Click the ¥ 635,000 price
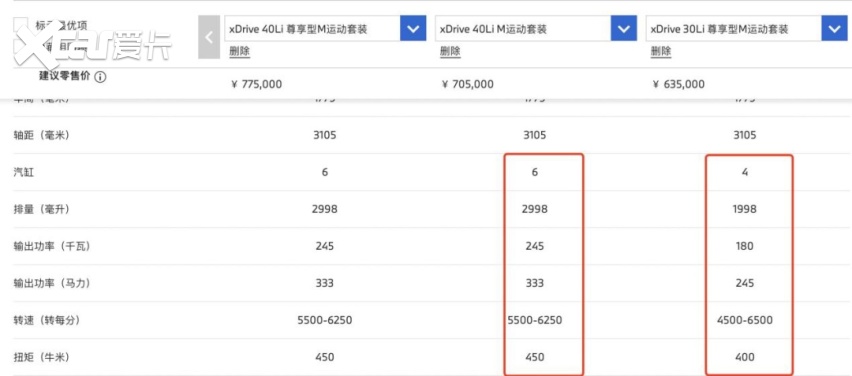The image size is (852, 376). click(679, 84)
